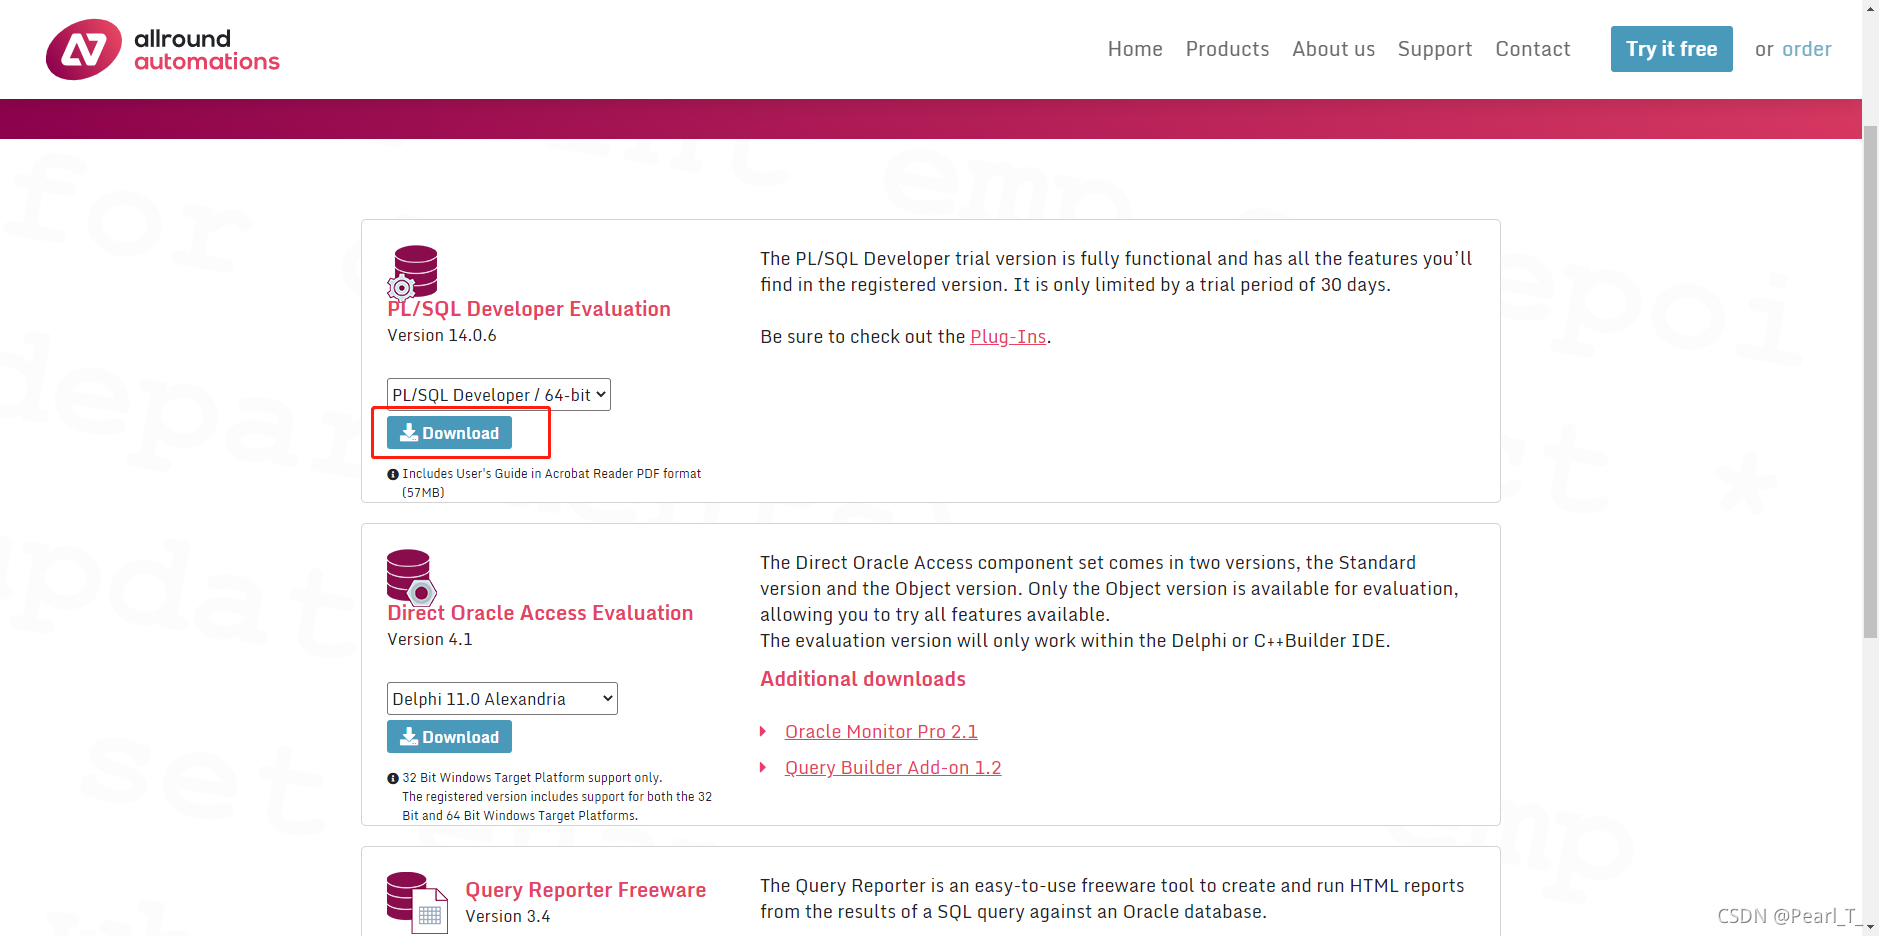Click the Try it free button

[1671, 49]
